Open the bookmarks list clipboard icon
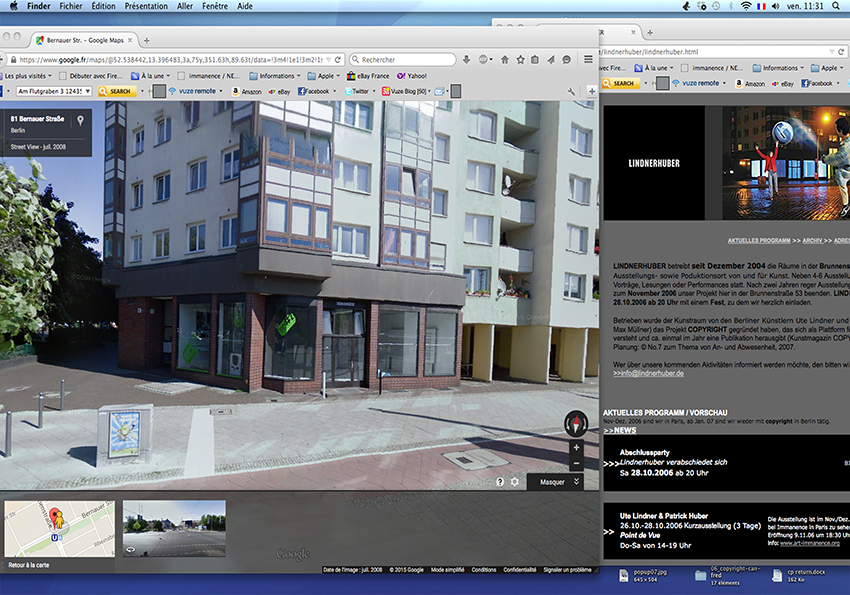Image resolution: width=850 pixels, height=595 pixels. coord(535,60)
